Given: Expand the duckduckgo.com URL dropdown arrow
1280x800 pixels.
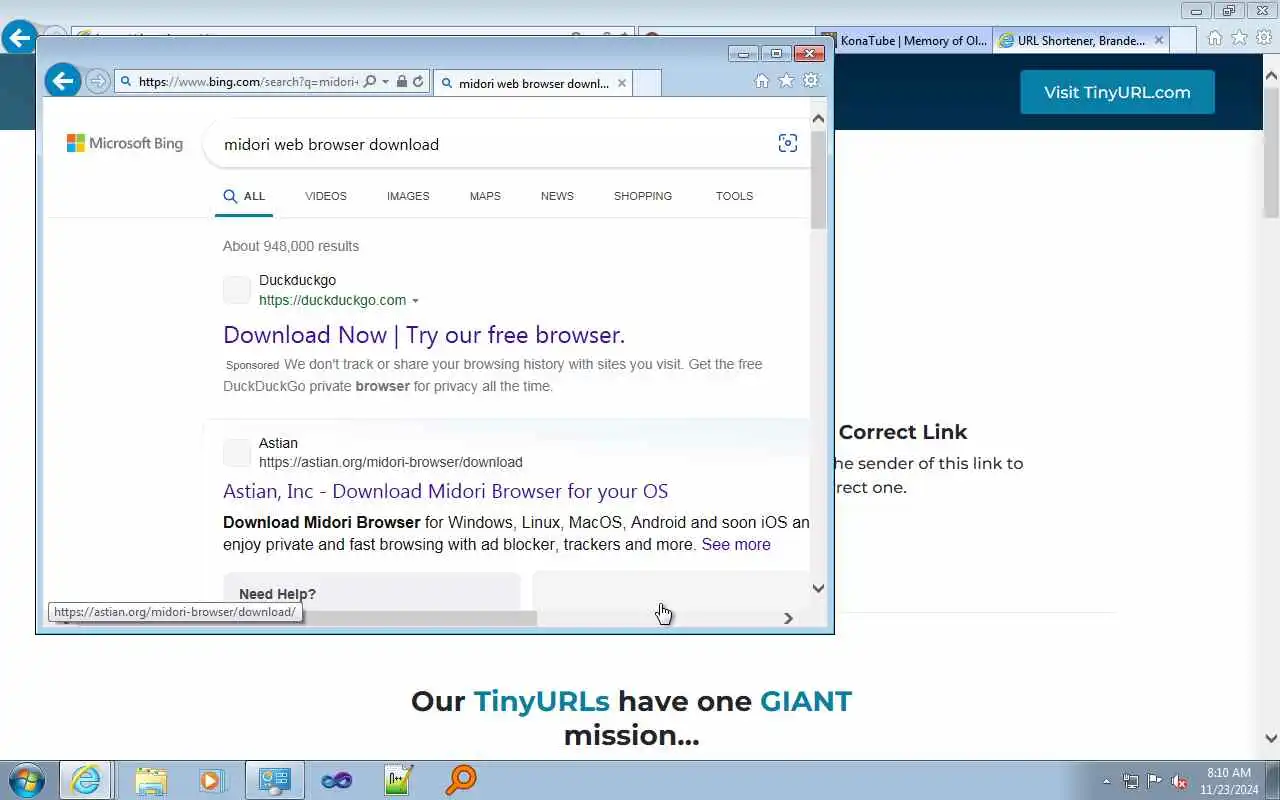Looking at the screenshot, I should point(415,301).
